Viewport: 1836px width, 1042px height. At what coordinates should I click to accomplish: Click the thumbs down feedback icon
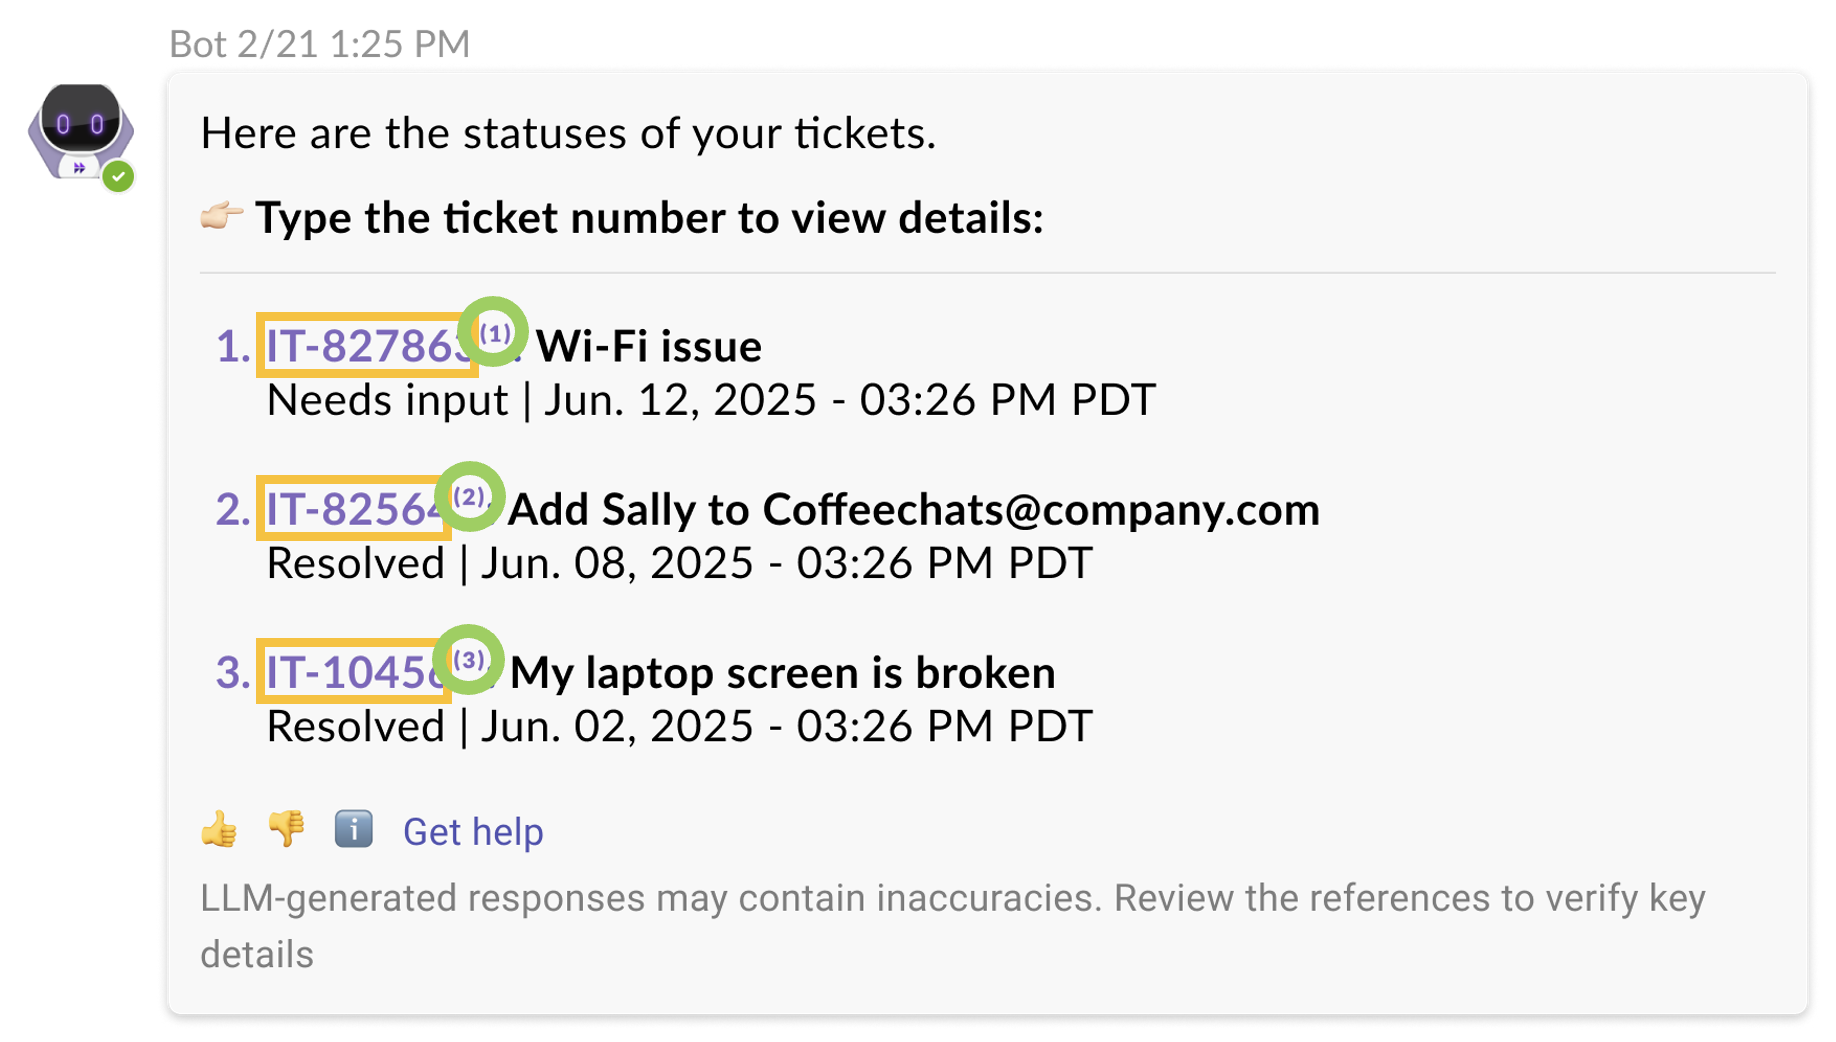pyautogui.click(x=286, y=830)
